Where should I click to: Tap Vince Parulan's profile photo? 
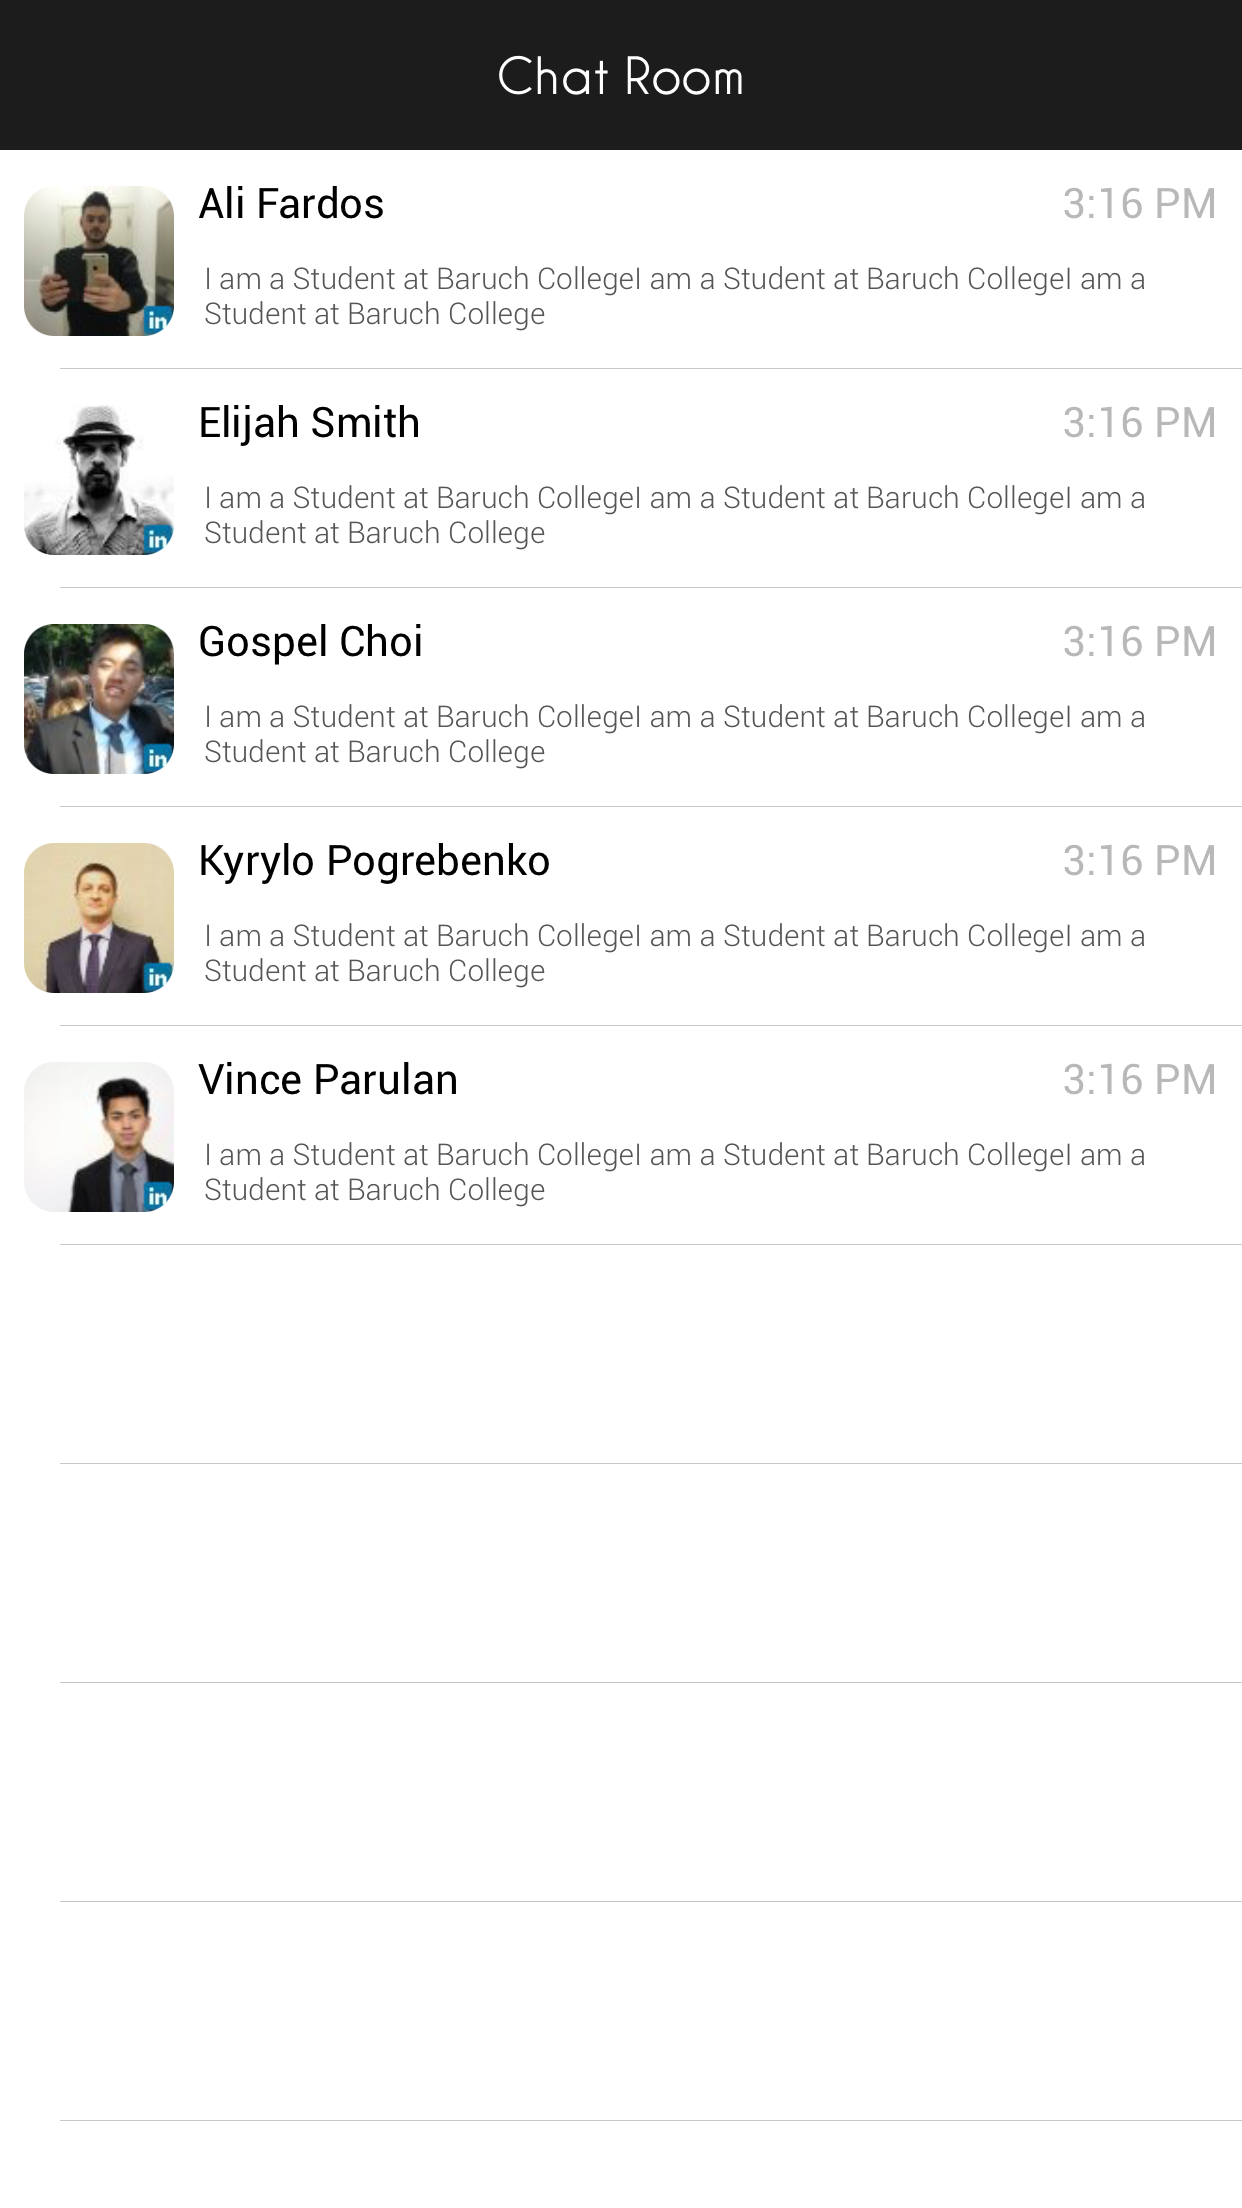click(x=98, y=1136)
